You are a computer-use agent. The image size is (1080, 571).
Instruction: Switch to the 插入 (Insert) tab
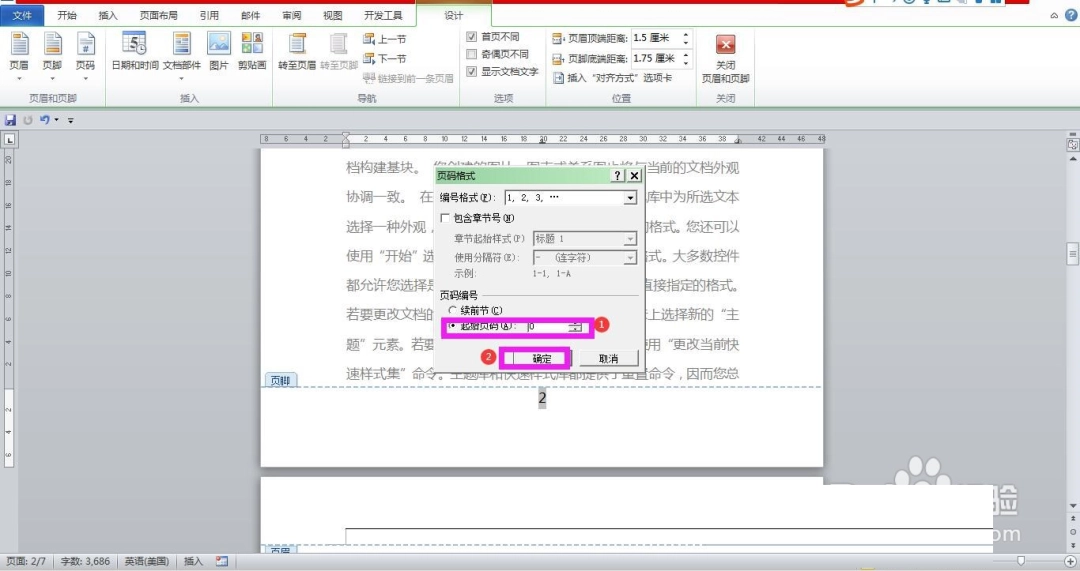108,15
